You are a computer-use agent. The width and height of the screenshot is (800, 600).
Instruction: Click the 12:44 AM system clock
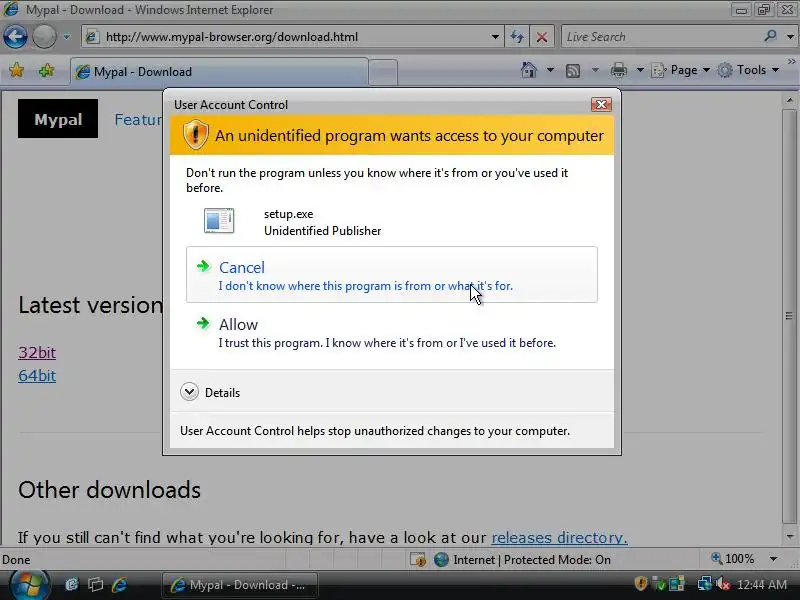click(x=762, y=584)
